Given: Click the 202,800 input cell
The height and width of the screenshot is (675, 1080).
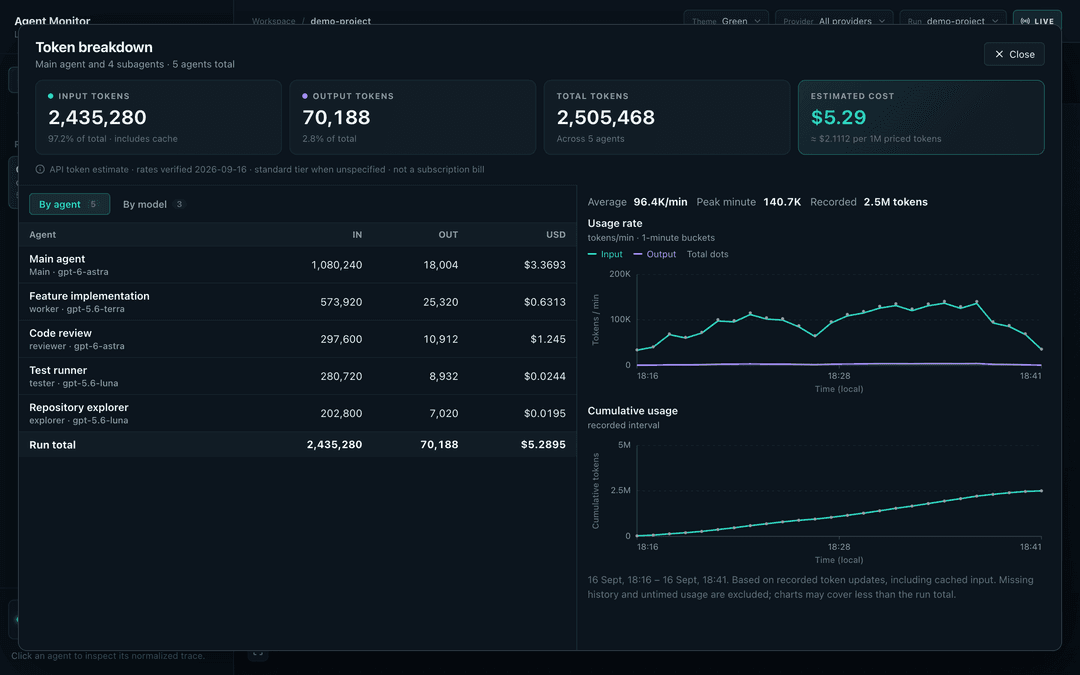Looking at the screenshot, I should 341,414.
